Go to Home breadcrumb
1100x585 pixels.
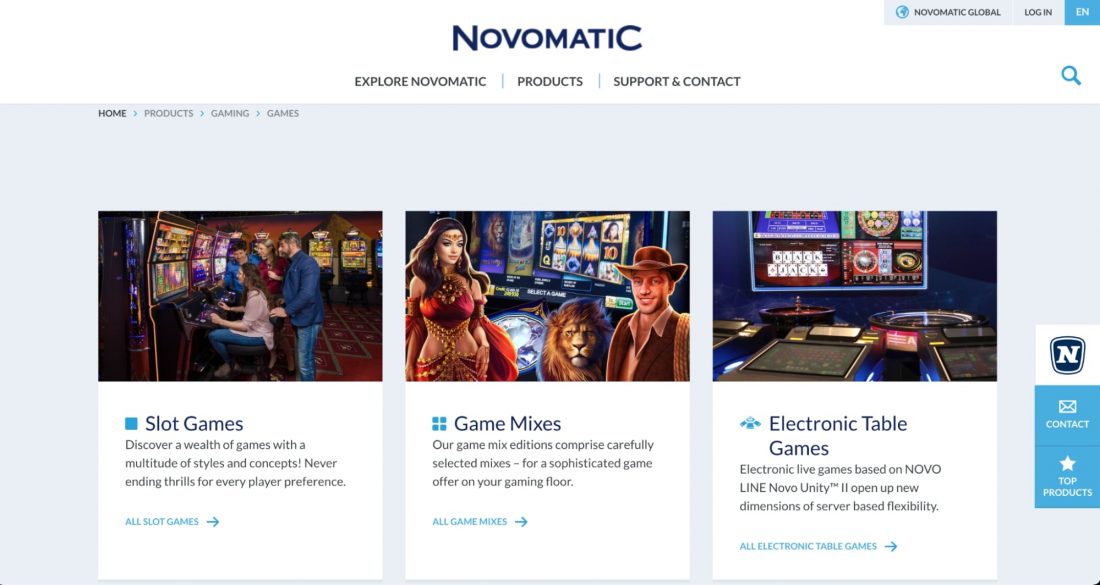[112, 113]
